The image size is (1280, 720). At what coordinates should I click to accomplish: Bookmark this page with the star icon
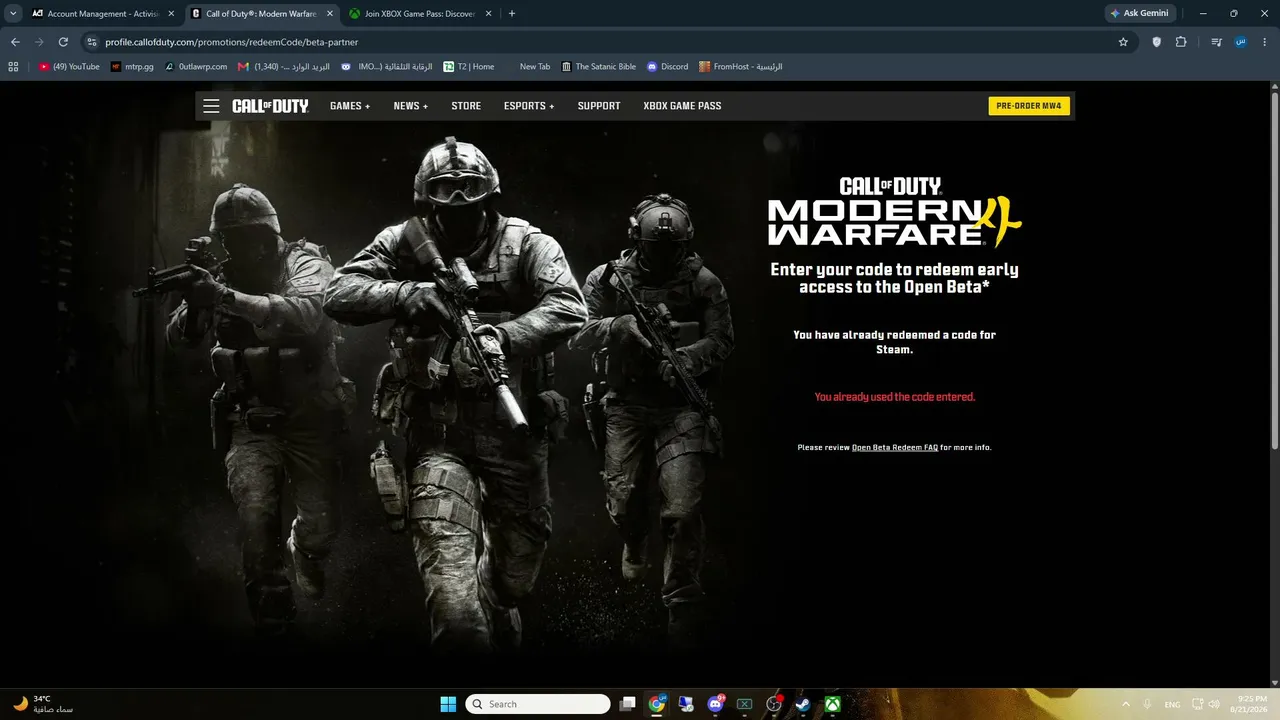click(x=1123, y=42)
